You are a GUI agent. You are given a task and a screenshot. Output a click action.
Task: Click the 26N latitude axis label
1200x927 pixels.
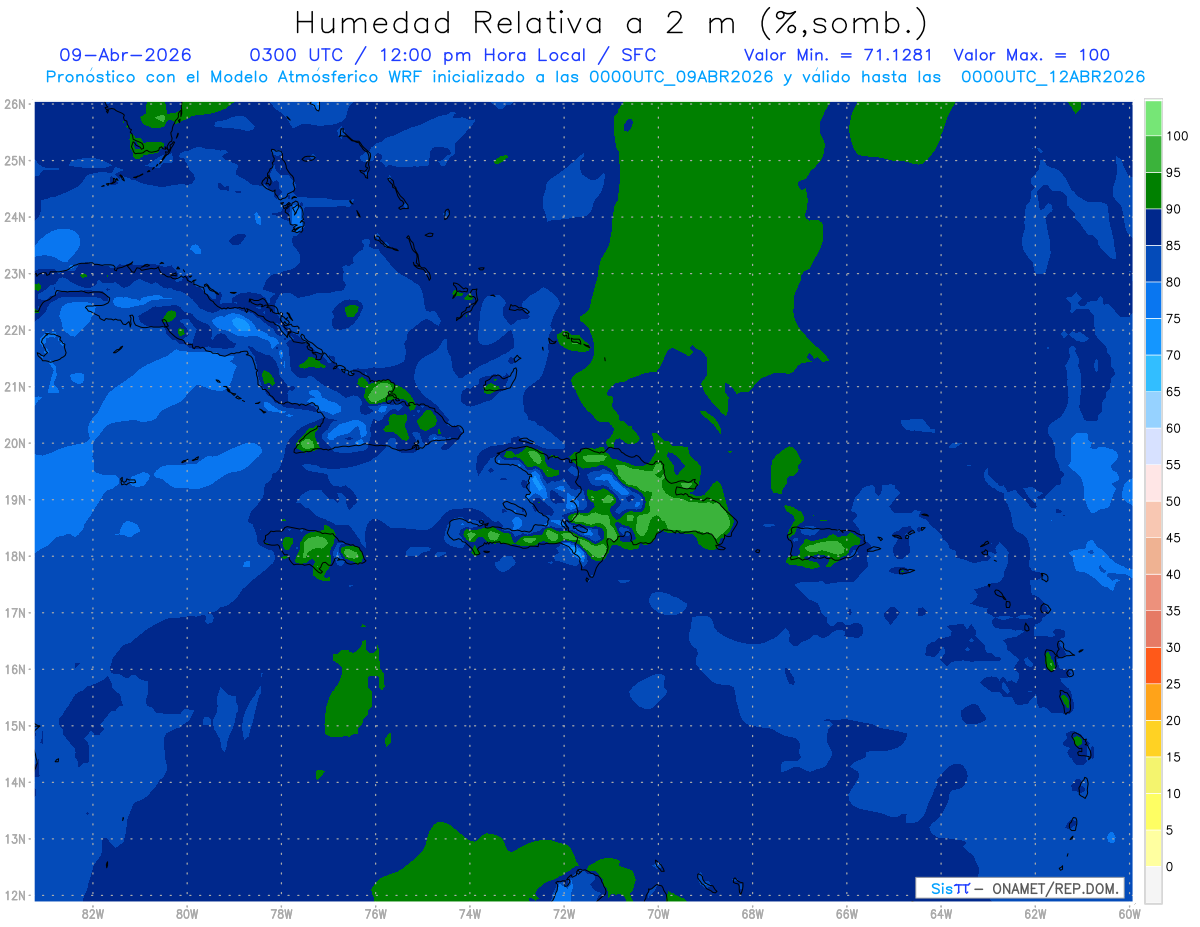[14, 104]
